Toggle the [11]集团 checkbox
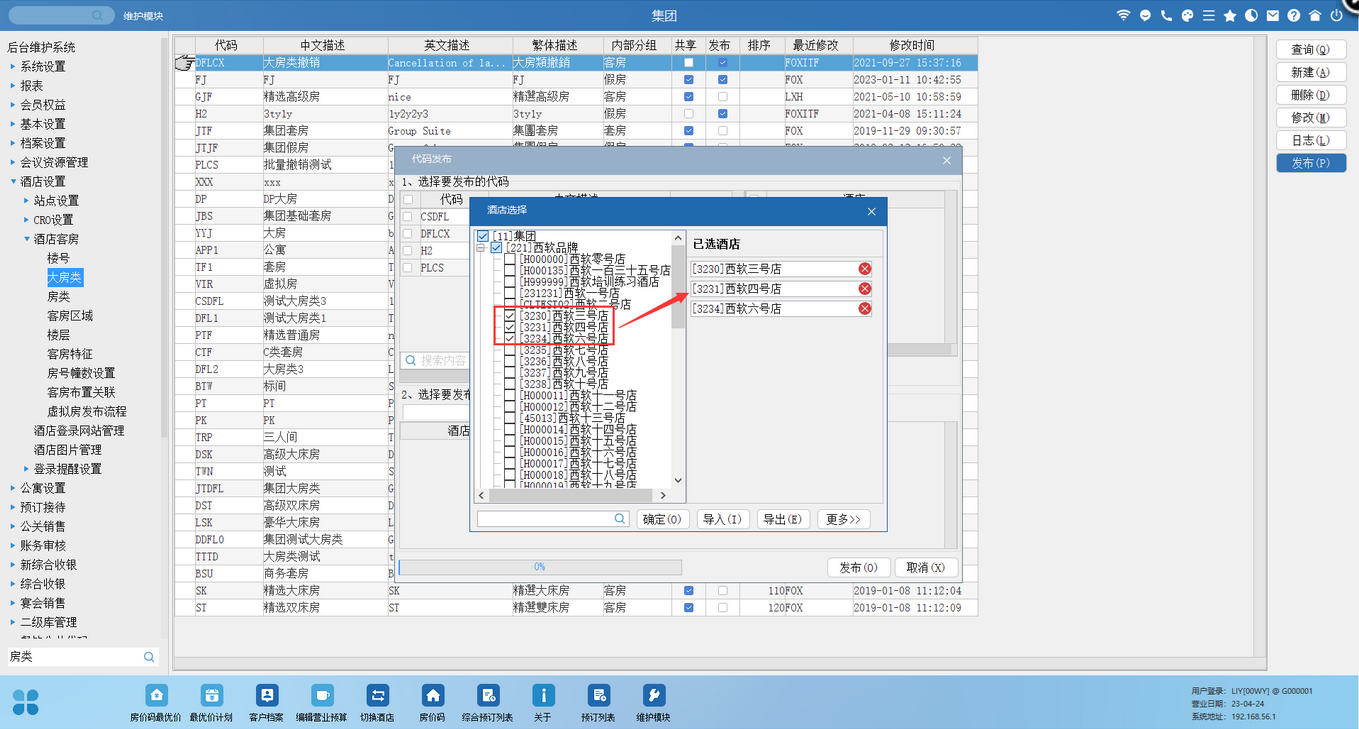 point(484,236)
